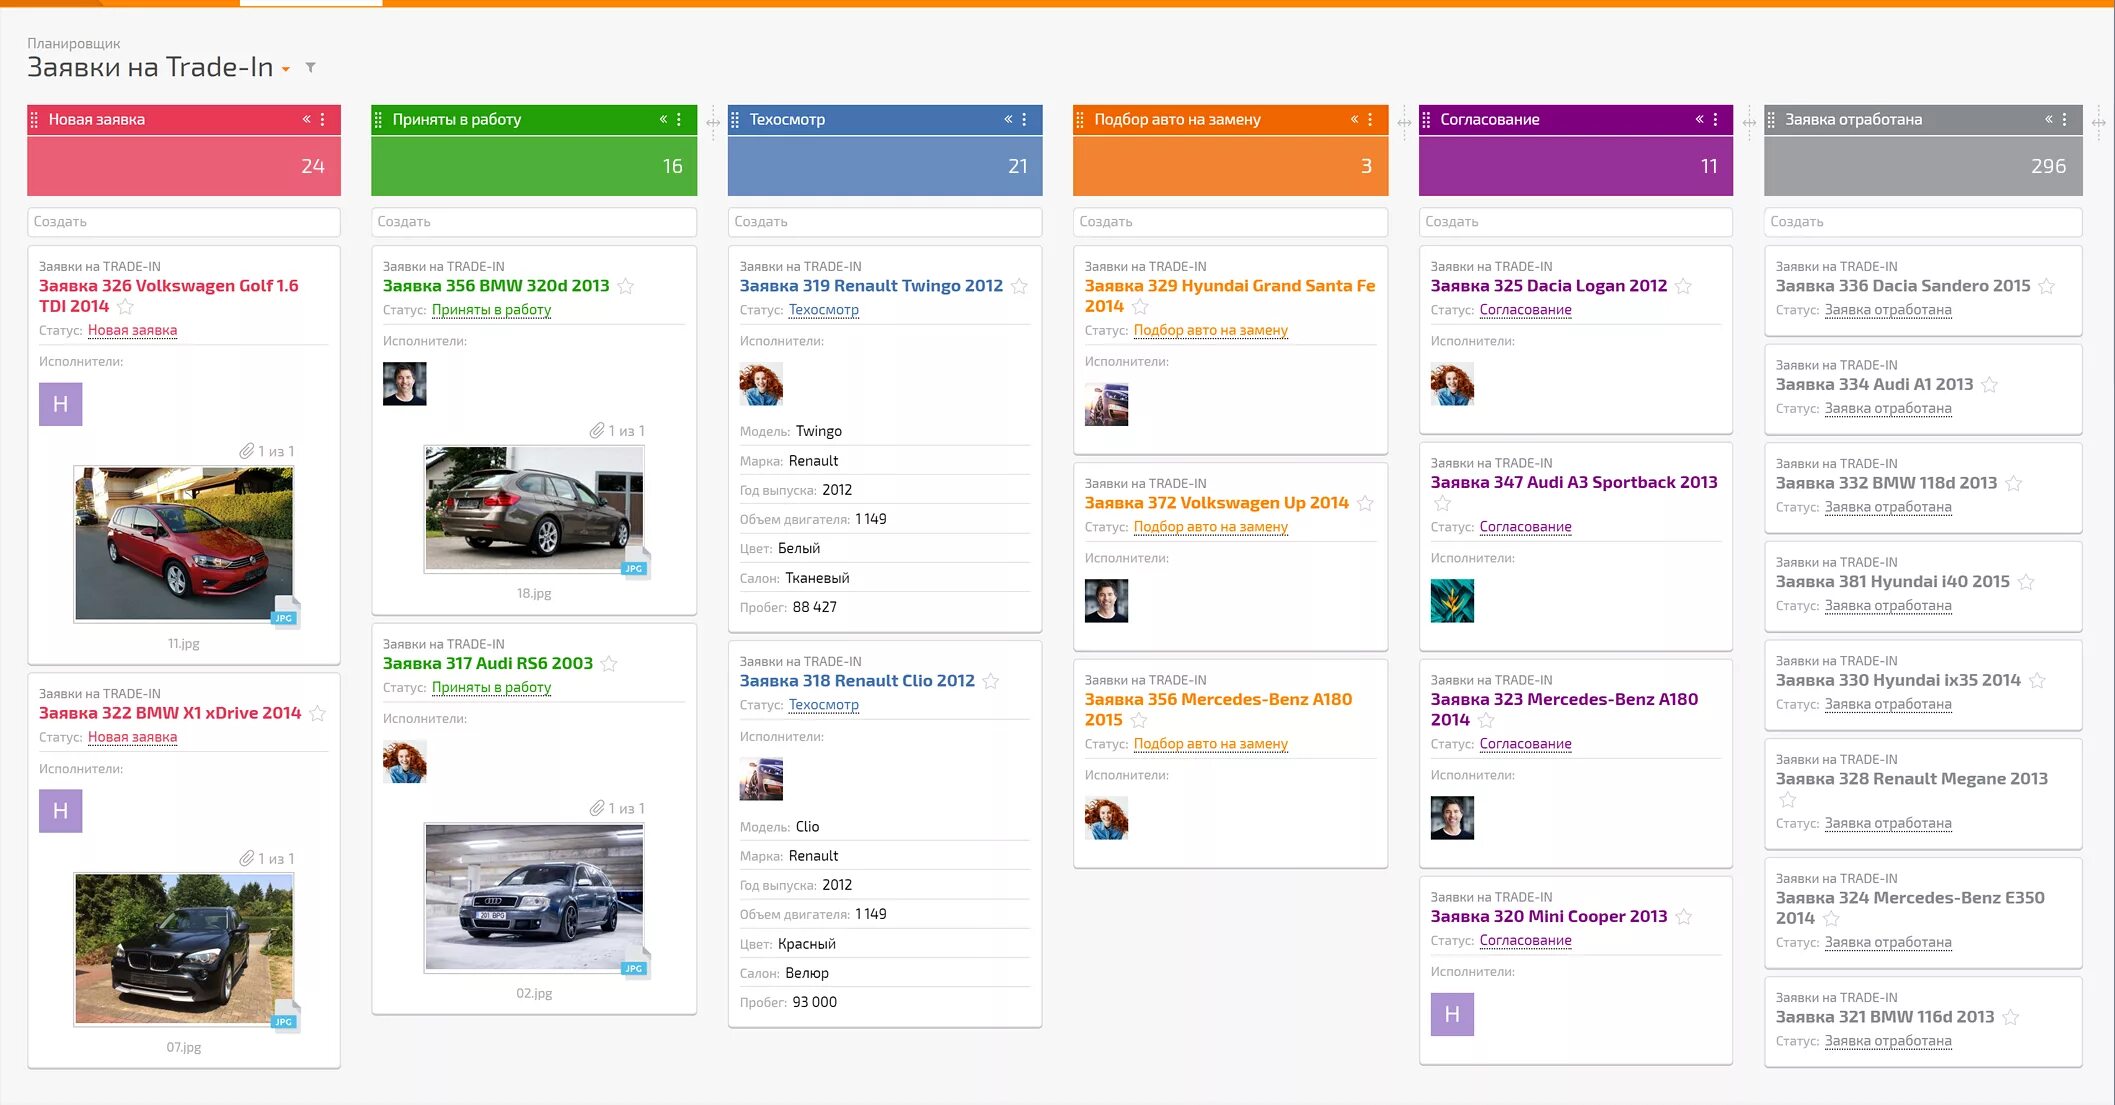Click the H executor avatar on Заявка 320
The image size is (2115, 1105).
1452,1014
